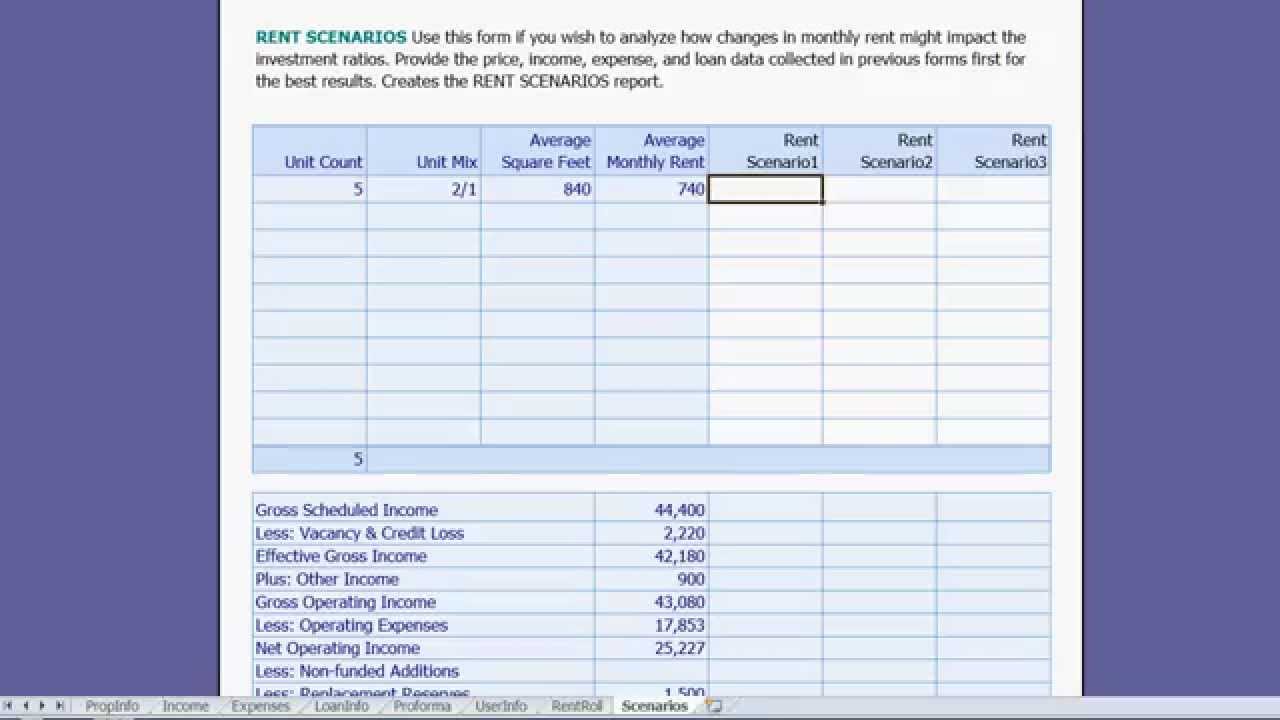
Task: Select Gross Operating Income value 43,080
Action: click(x=652, y=602)
